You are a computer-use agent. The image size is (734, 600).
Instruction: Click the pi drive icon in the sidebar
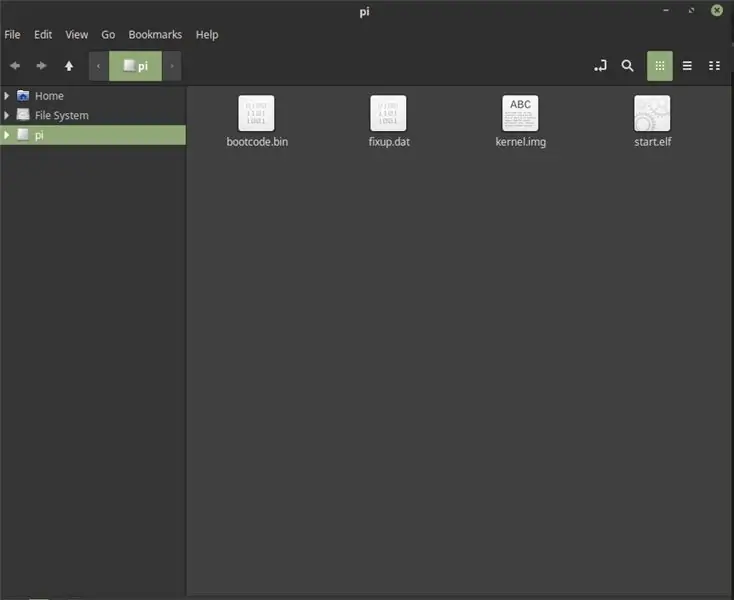pos(23,135)
